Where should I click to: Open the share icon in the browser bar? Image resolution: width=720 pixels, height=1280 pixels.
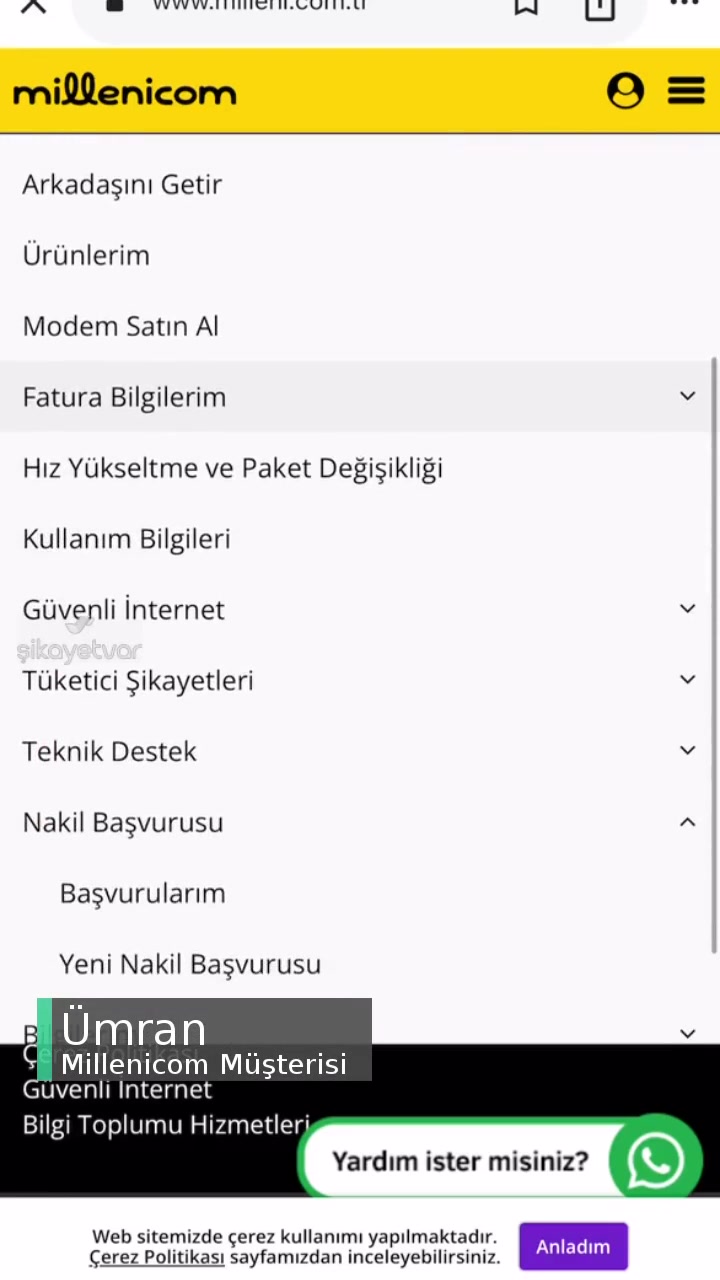pos(599,8)
